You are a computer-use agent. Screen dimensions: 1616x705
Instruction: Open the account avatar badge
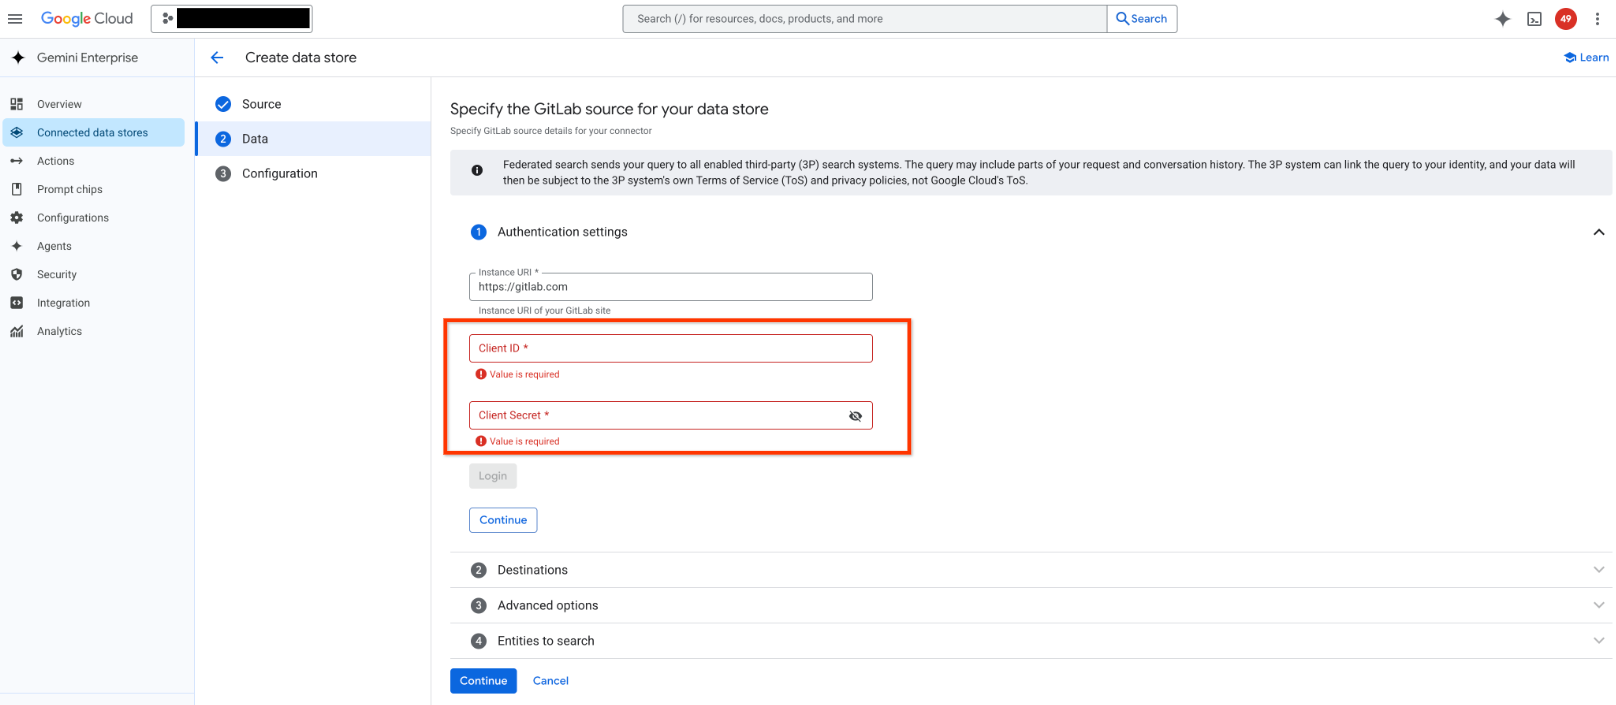pos(1565,19)
